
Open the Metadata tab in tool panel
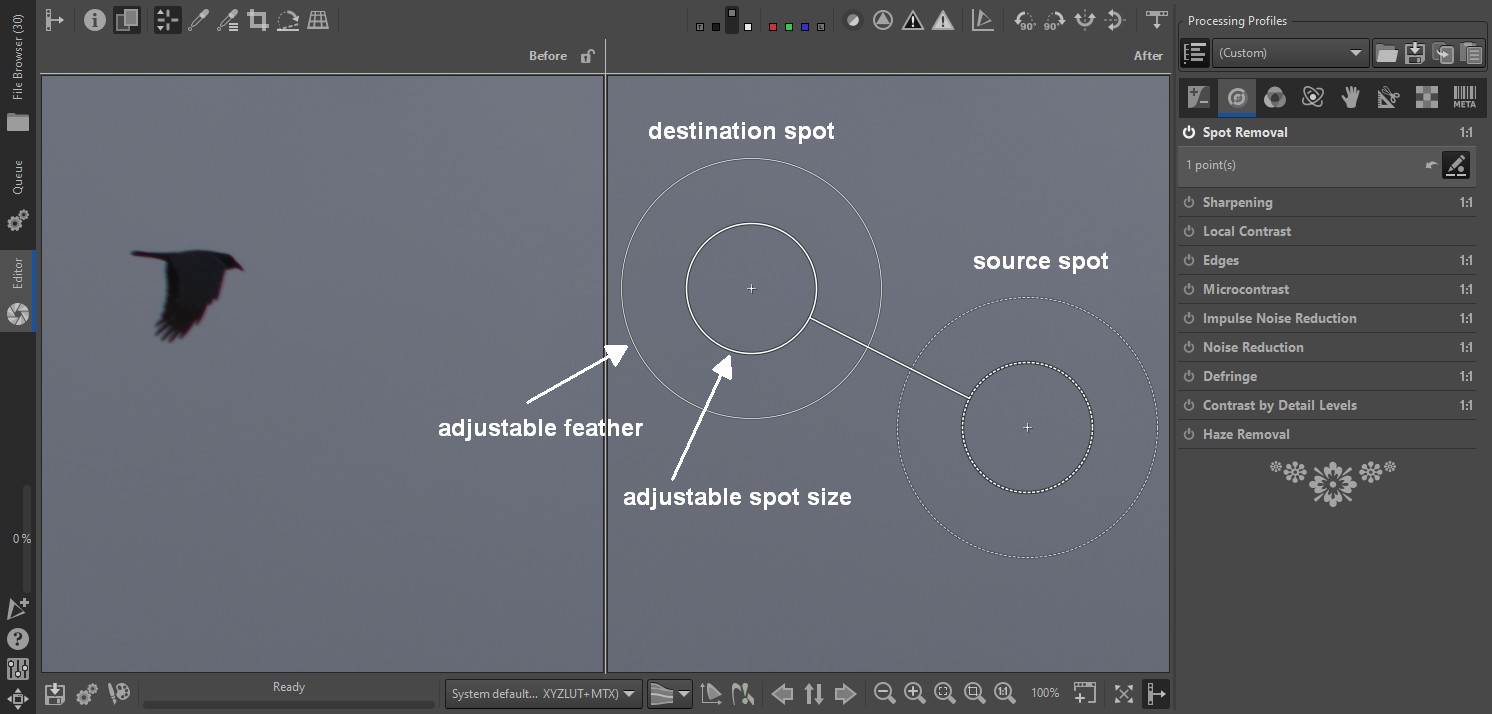(x=1464, y=97)
